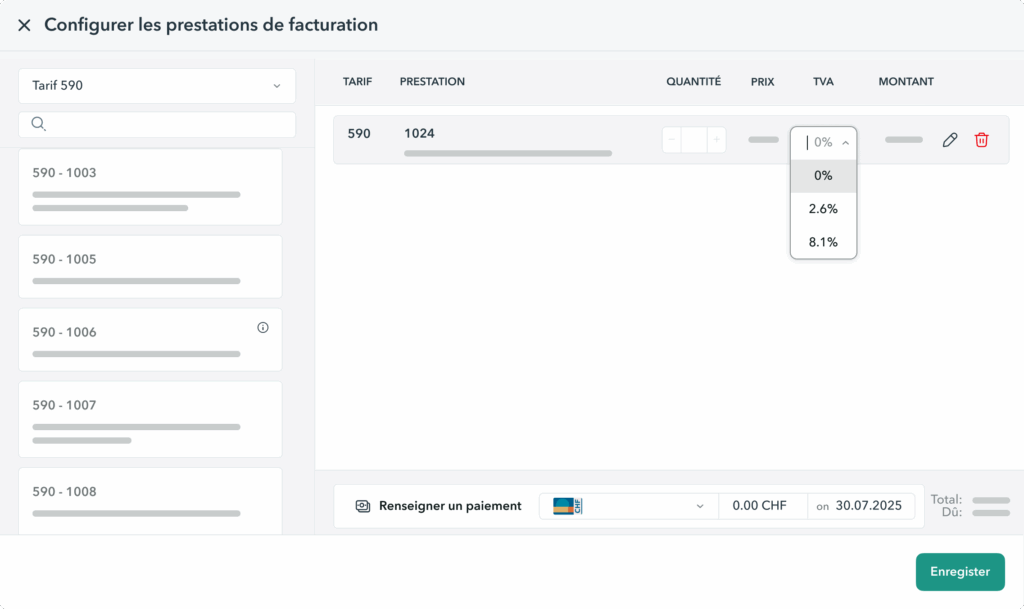Select the 590 - 1008 service card
This screenshot has width=1024, height=609.
(x=150, y=501)
